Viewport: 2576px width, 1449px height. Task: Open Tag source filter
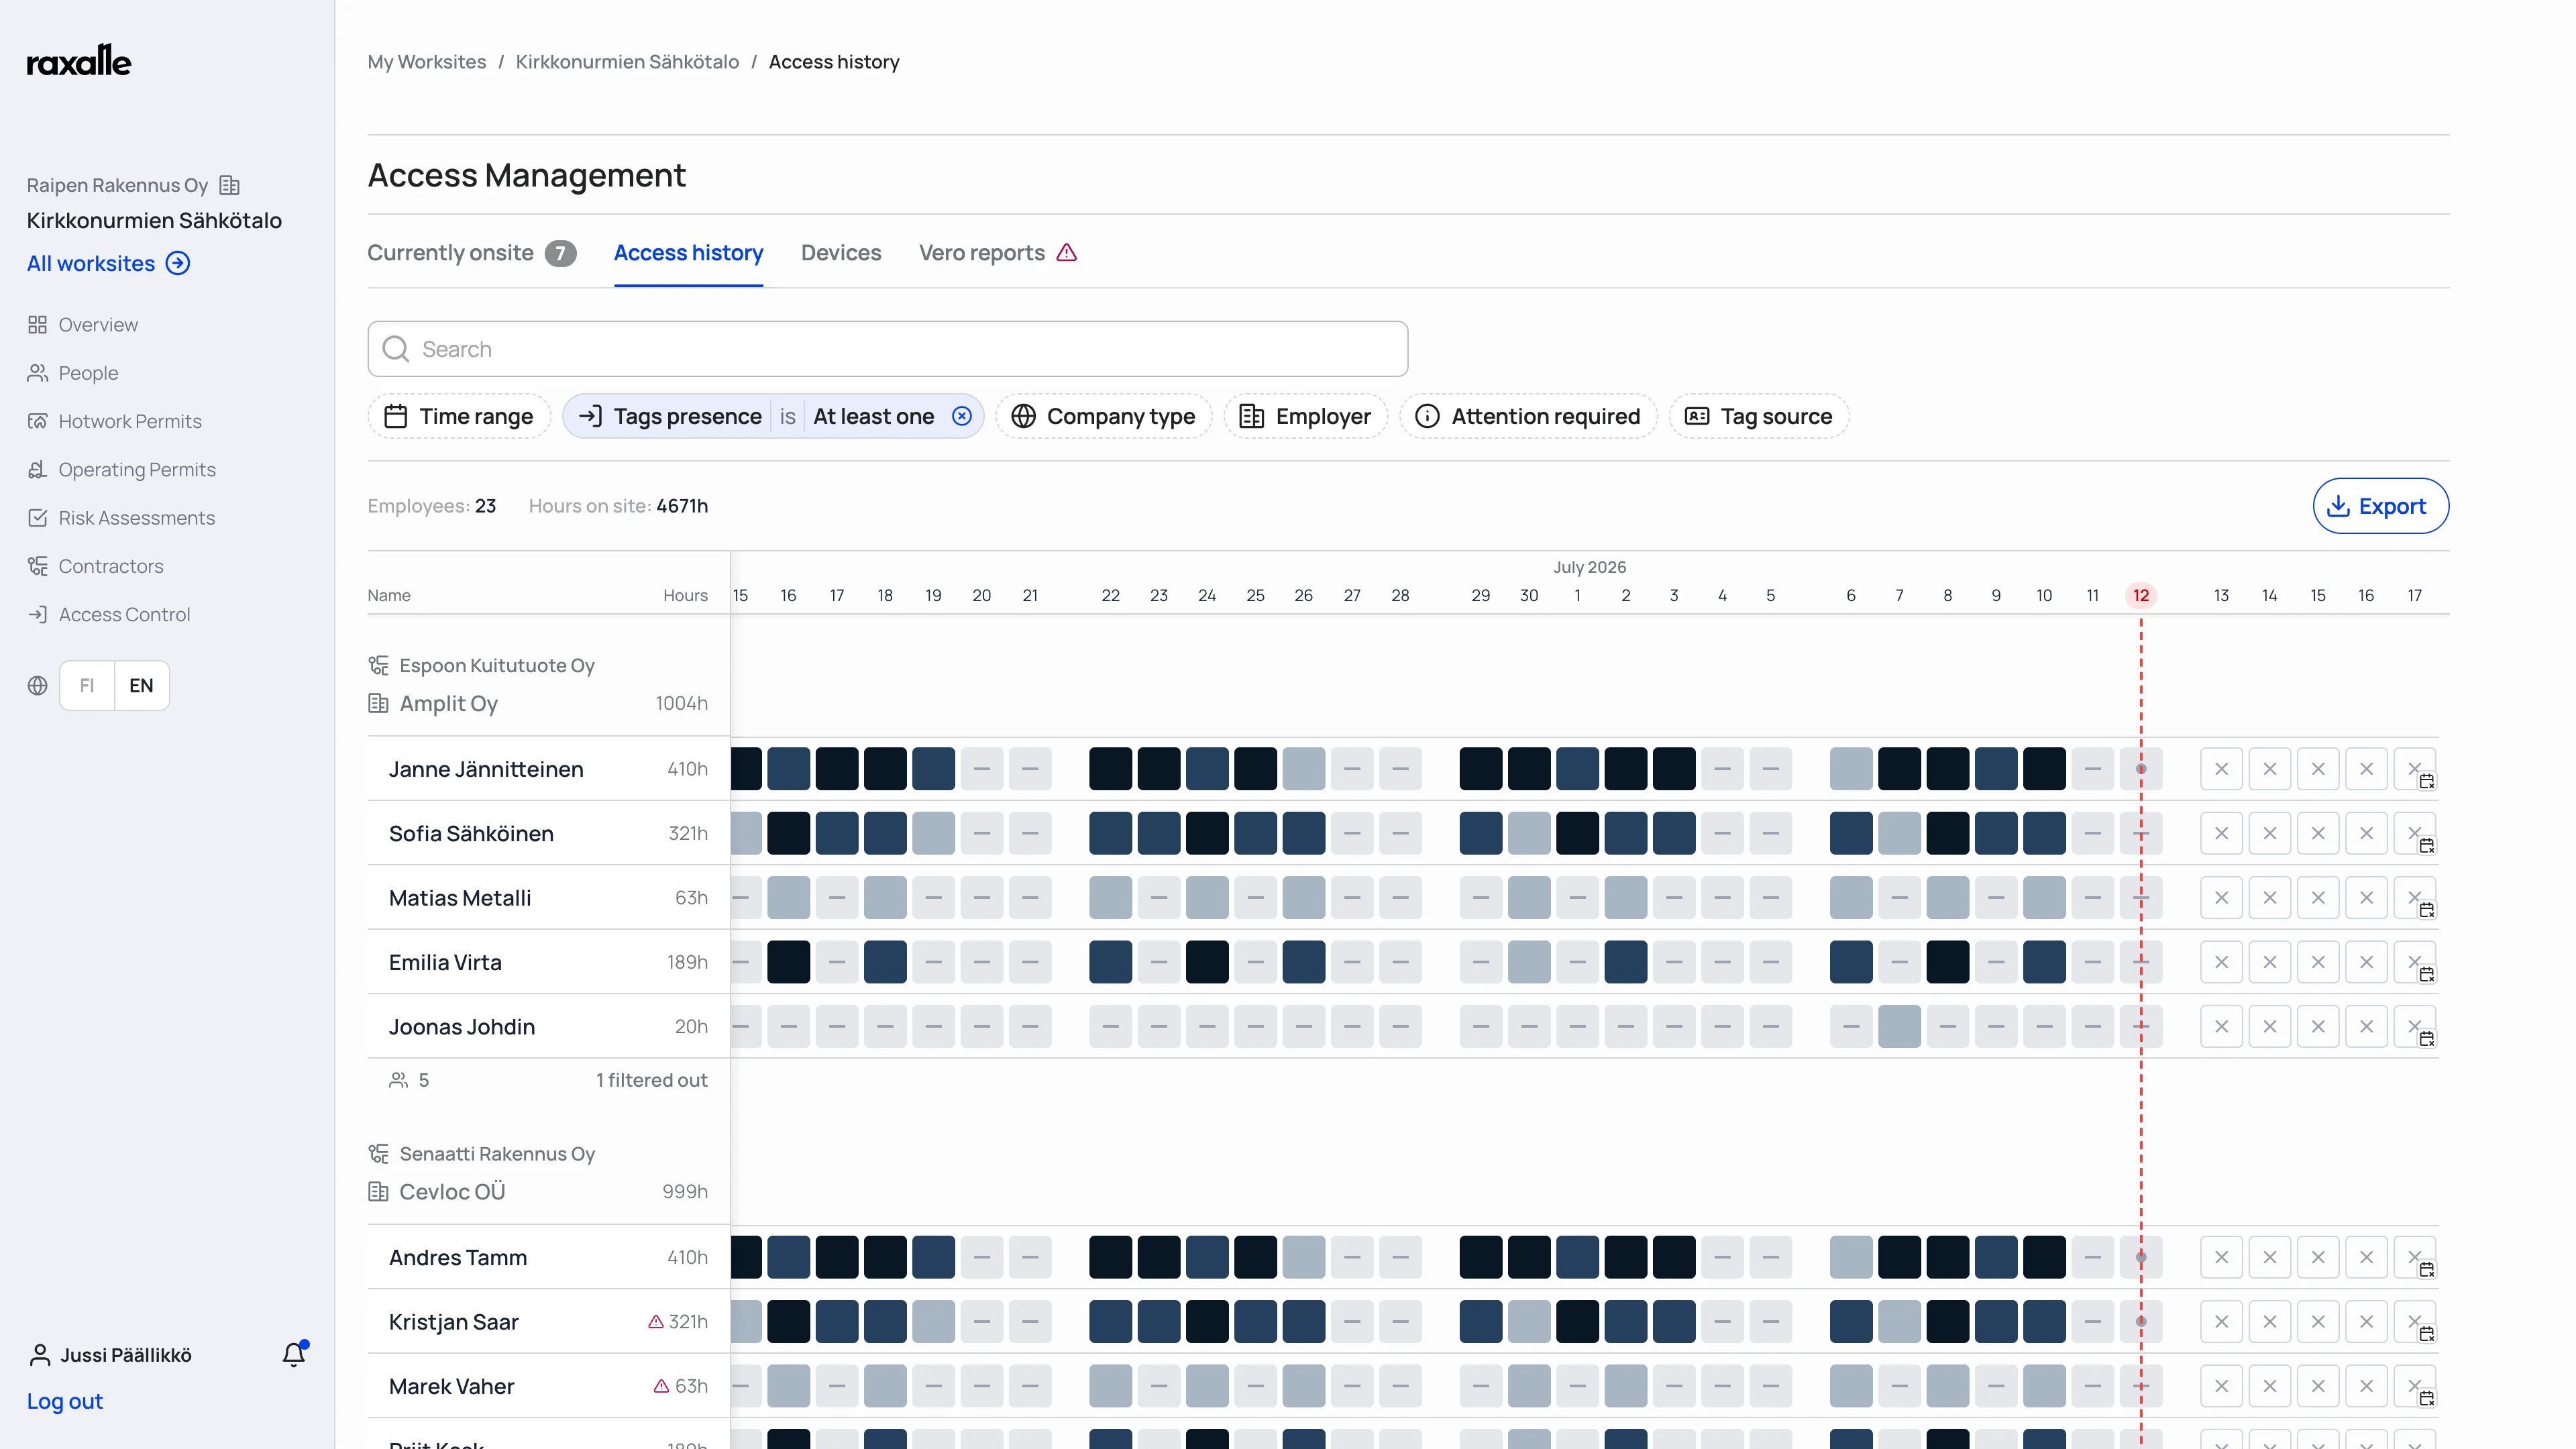pos(1759,416)
